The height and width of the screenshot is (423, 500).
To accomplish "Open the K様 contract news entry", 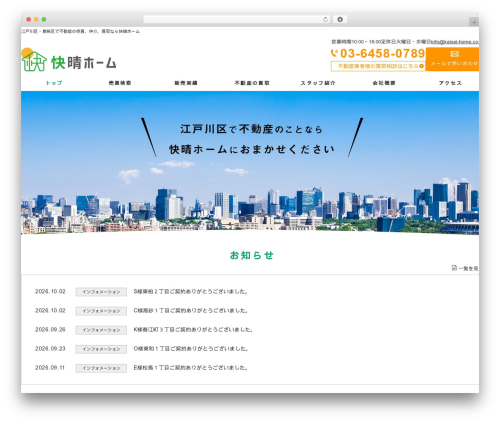I will coord(193,330).
